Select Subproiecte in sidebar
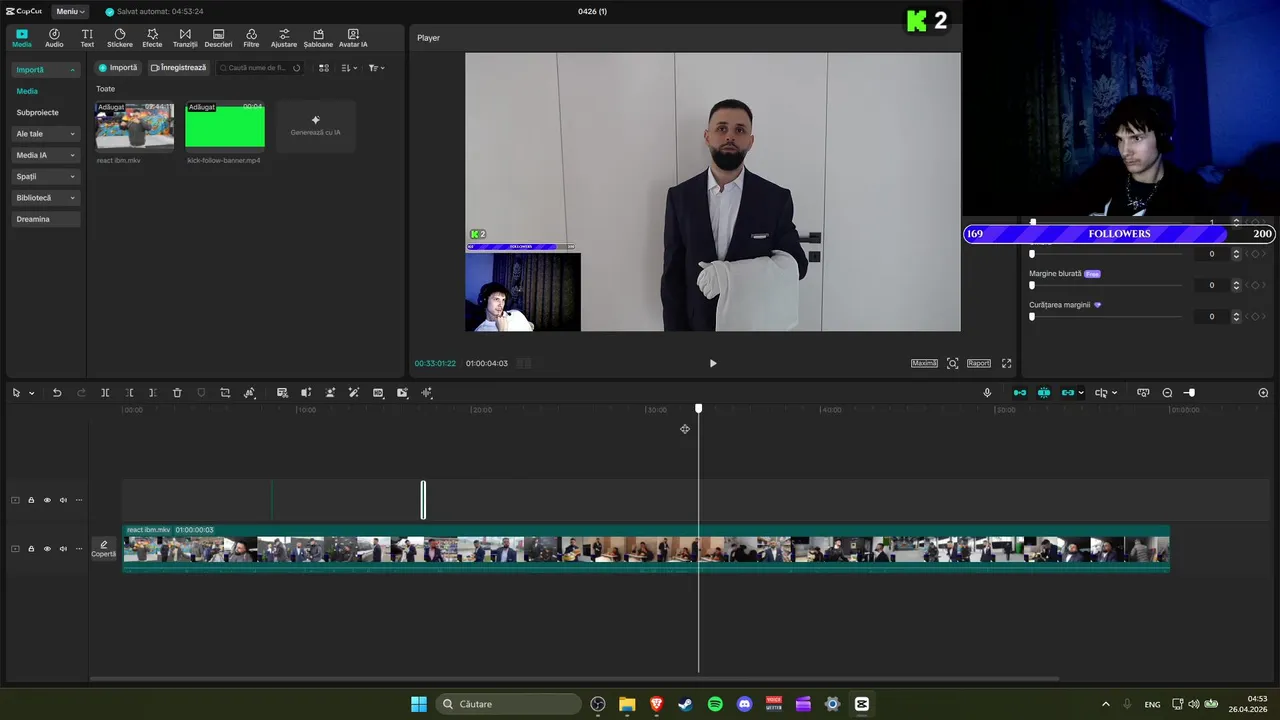Image resolution: width=1280 pixels, height=720 pixels. (x=37, y=112)
